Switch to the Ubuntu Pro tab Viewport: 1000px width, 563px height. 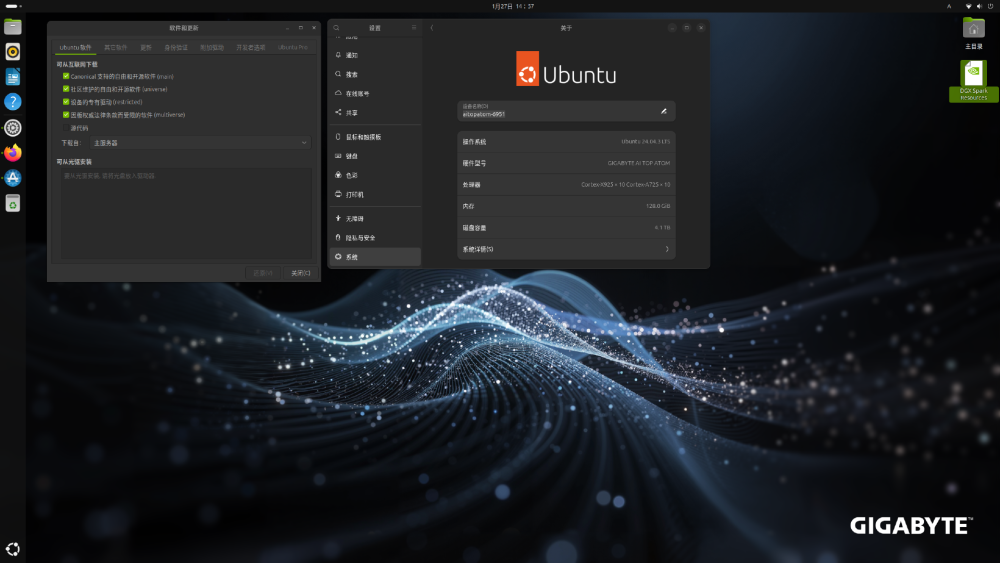click(293, 47)
